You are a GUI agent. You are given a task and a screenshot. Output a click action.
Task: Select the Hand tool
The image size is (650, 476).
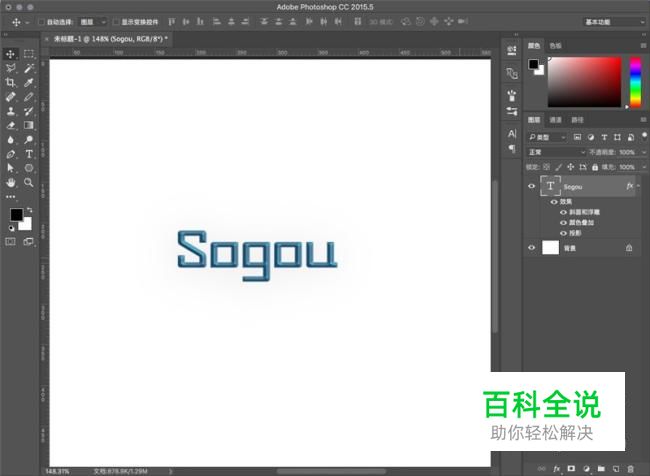(x=10, y=182)
